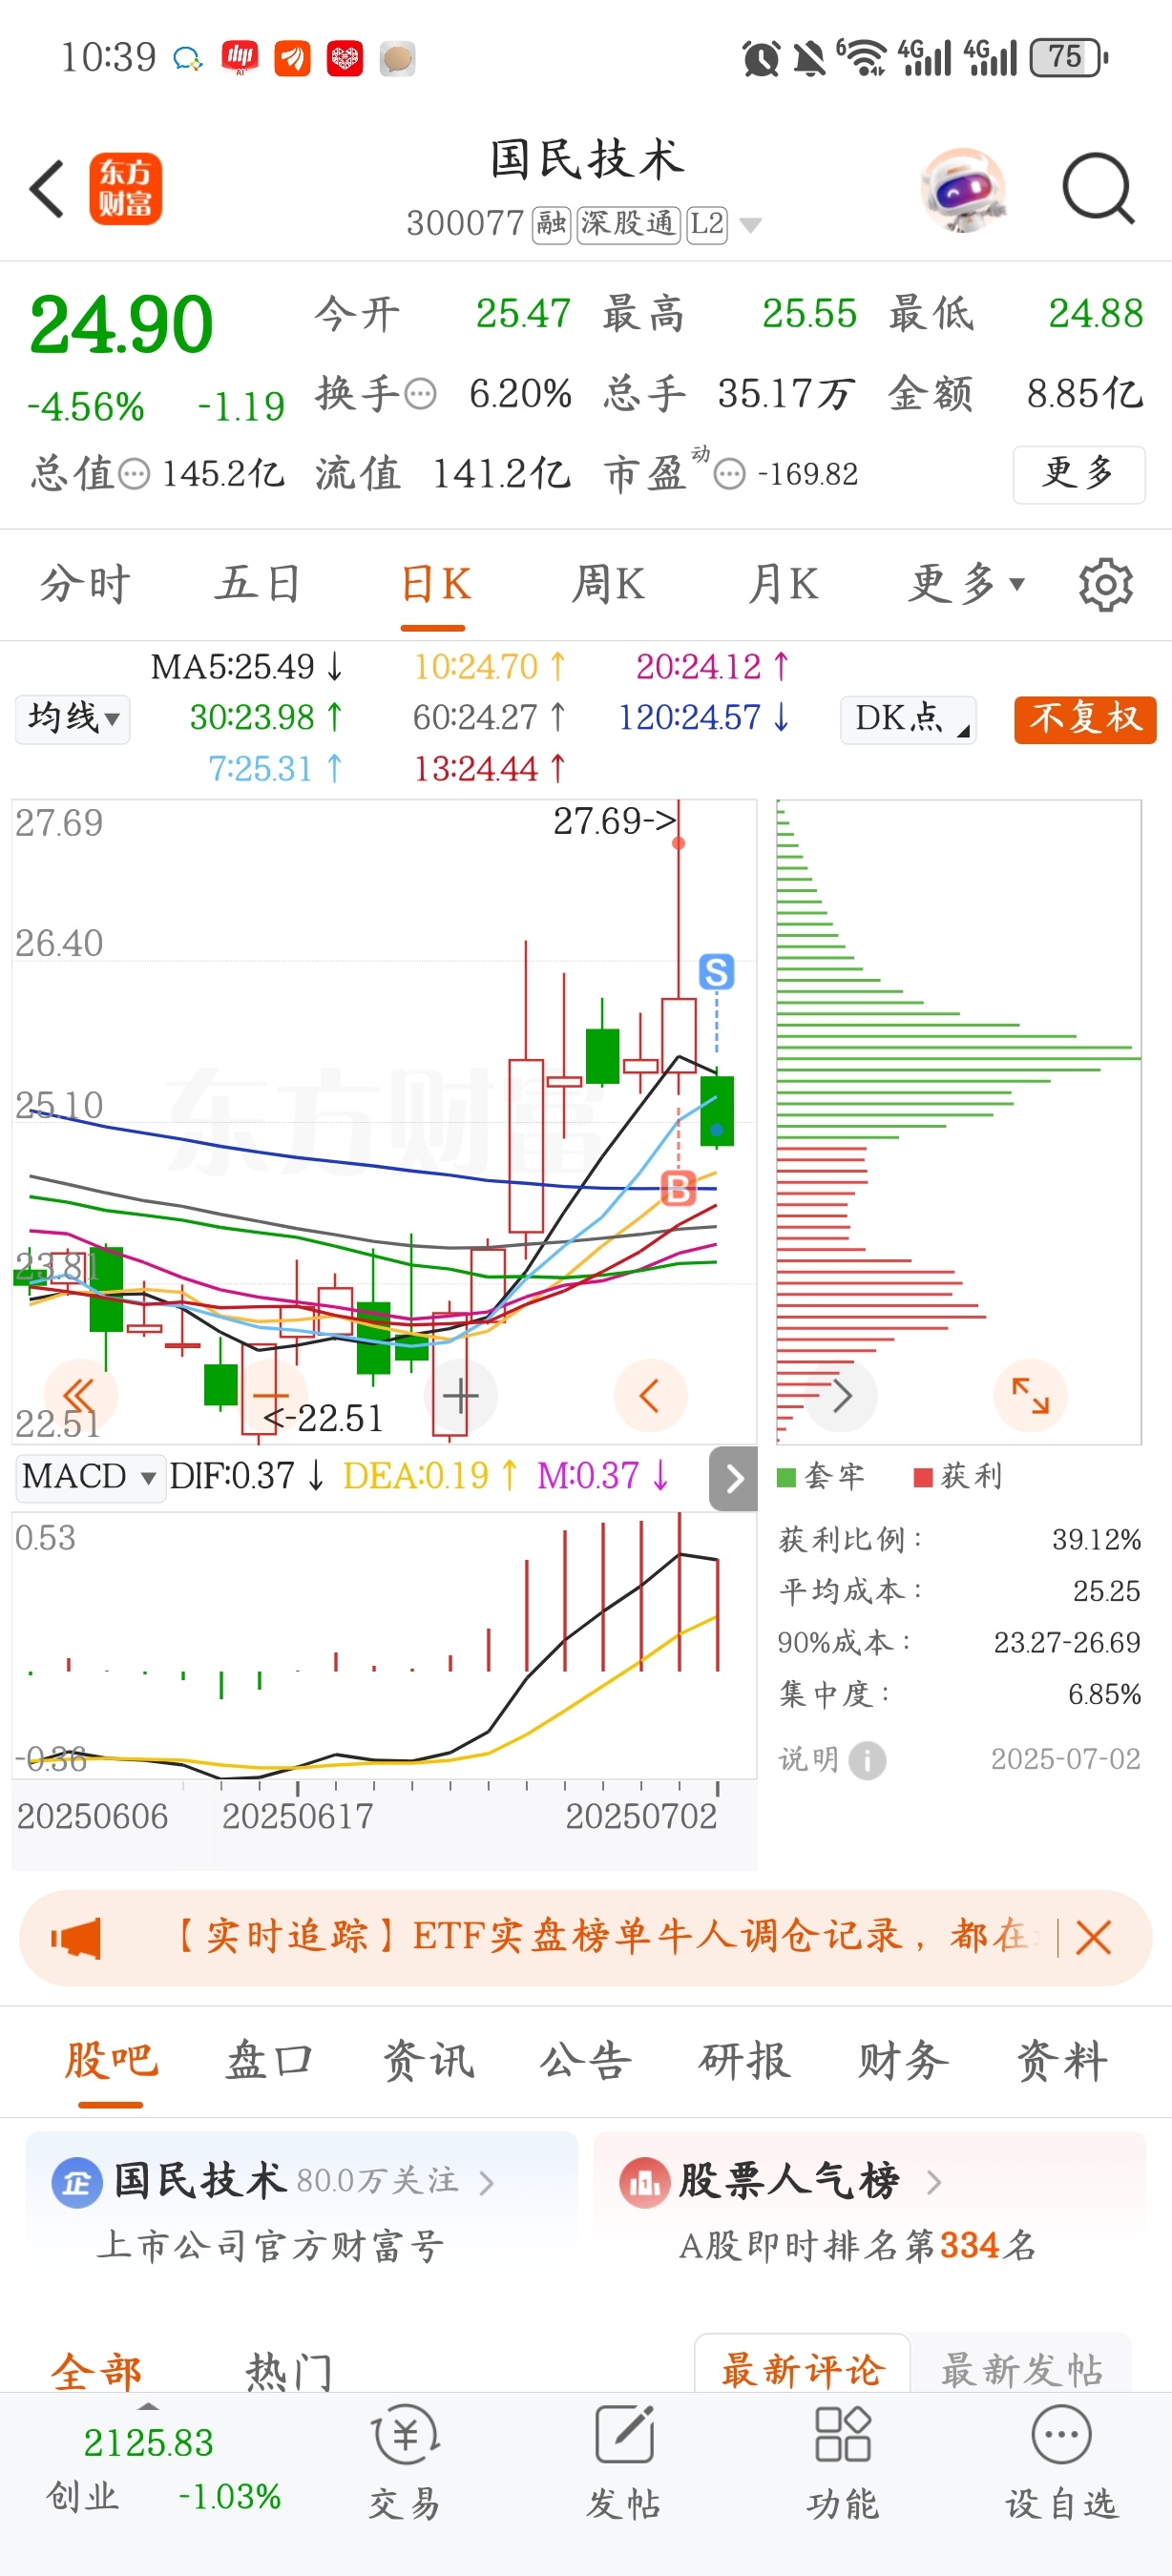Open the 公告 section tab
The image size is (1172, 2576).
[x=586, y=2061]
